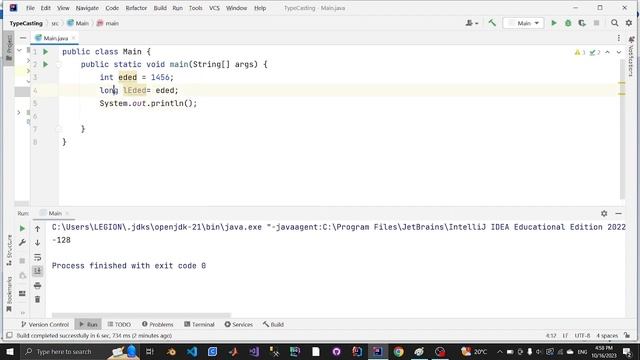This screenshot has width=640, height=360.
Task: Hide the Run tool window
Action: point(618,213)
